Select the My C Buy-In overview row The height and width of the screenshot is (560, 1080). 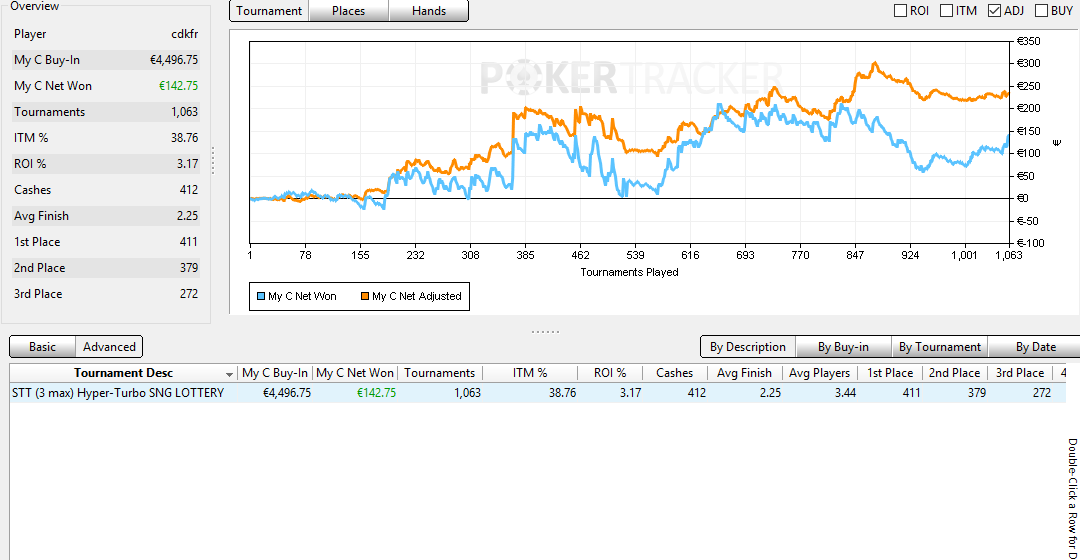106,60
